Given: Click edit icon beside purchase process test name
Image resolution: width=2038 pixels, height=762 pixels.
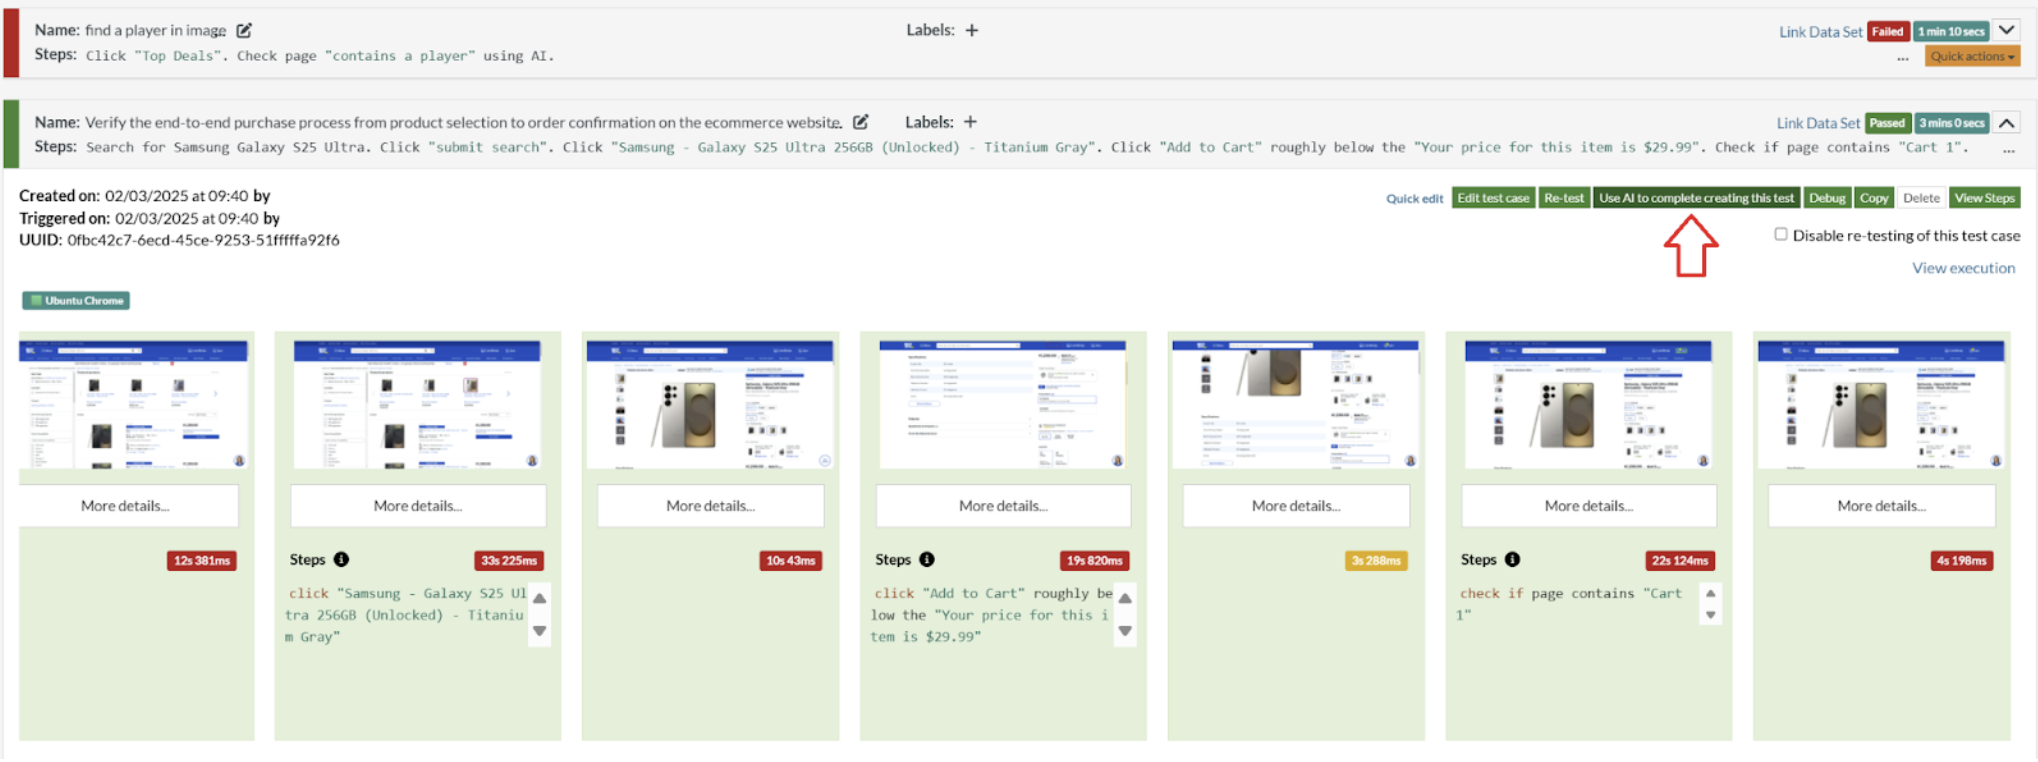Looking at the screenshot, I should 860,122.
